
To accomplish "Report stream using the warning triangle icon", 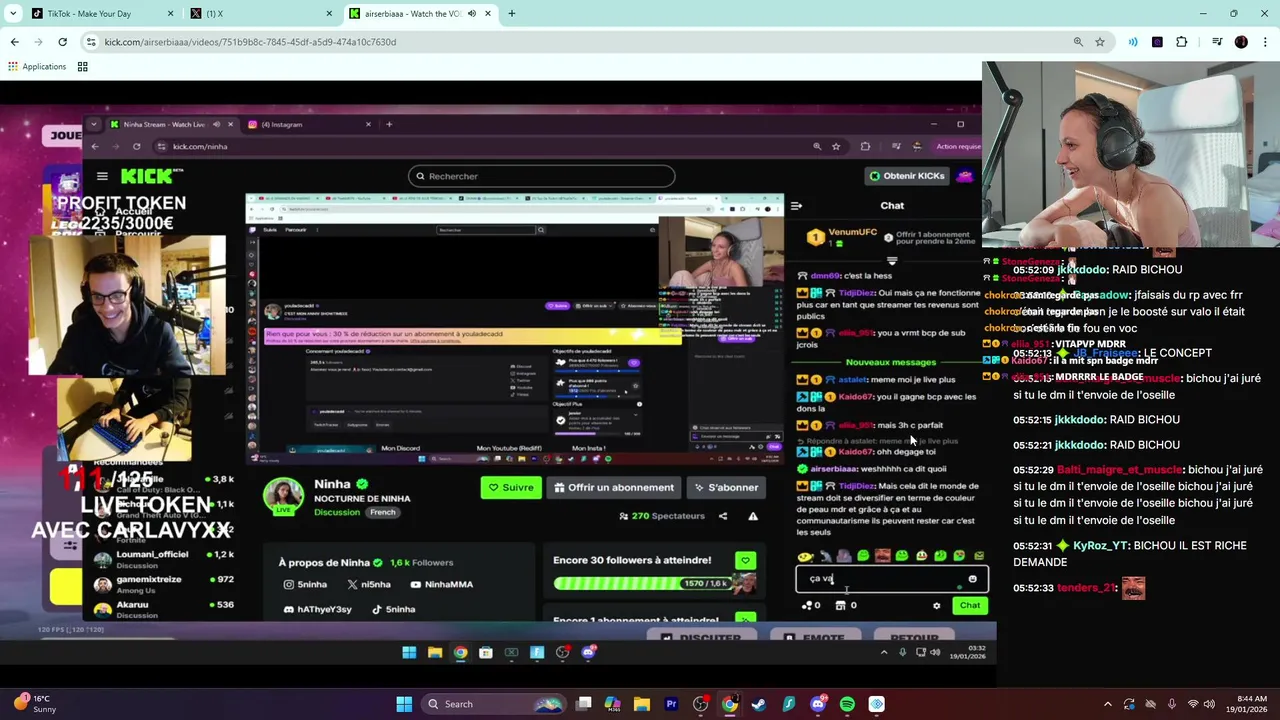I will [753, 516].
